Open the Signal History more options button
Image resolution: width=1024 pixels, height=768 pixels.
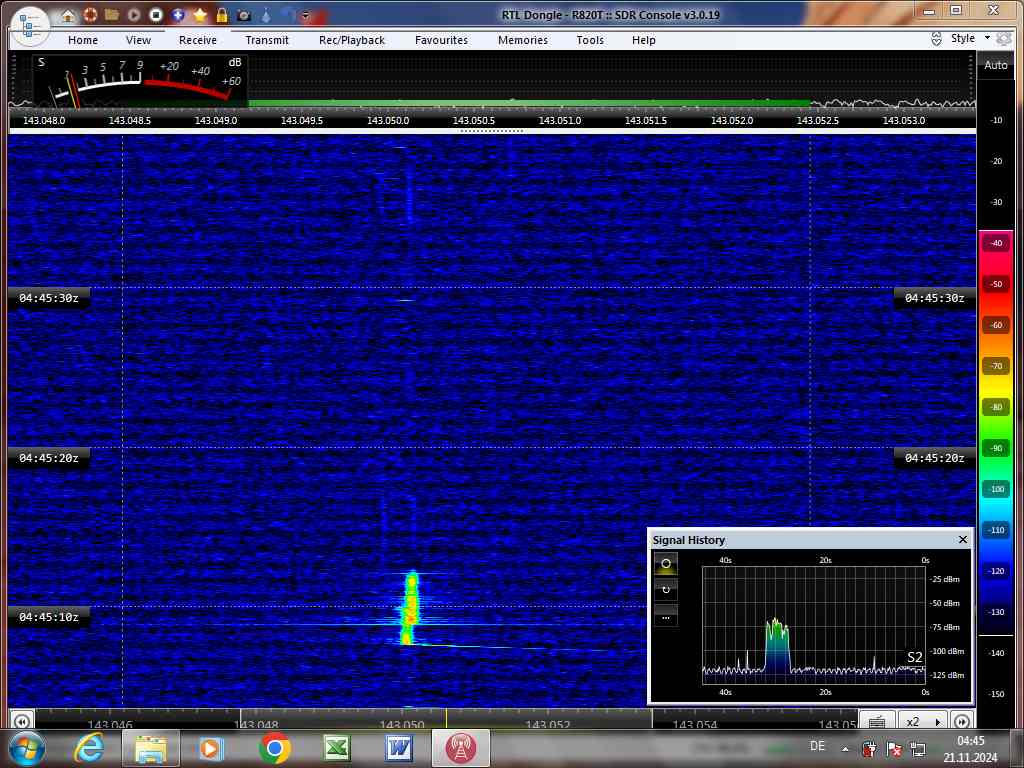coord(665,616)
